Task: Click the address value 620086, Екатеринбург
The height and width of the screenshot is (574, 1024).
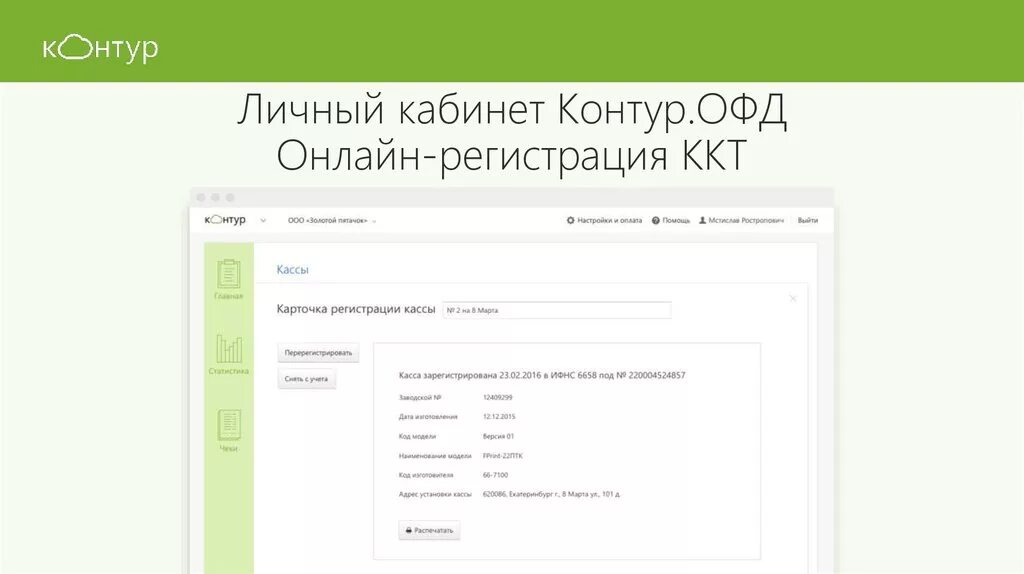Action: click(x=551, y=494)
